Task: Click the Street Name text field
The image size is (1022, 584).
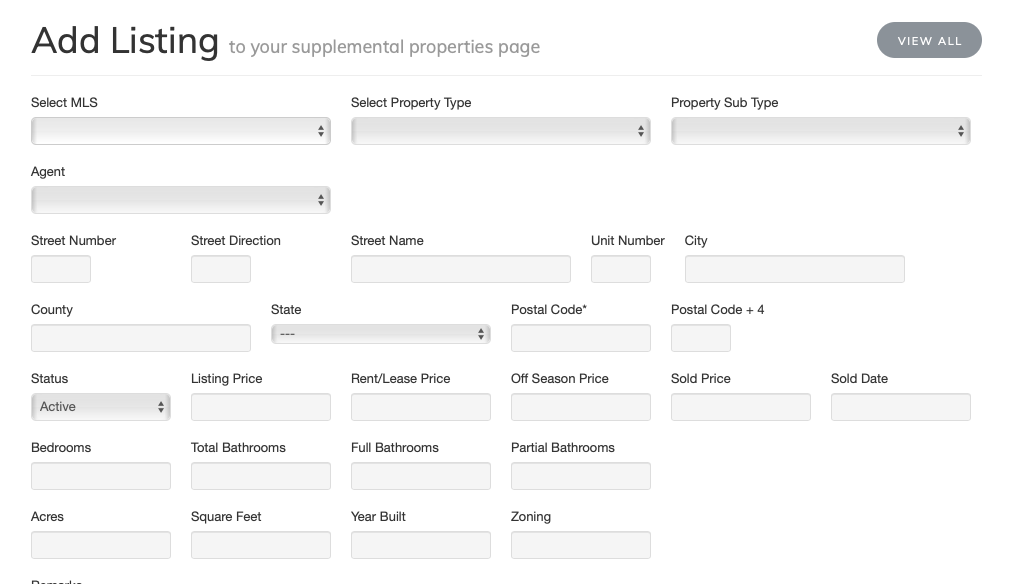Action: tap(460, 269)
